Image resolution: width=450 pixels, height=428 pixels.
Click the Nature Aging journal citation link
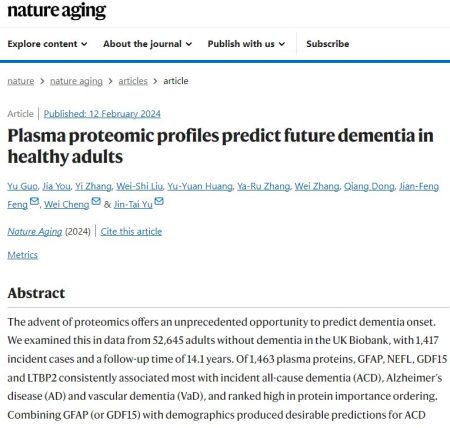pos(35,231)
